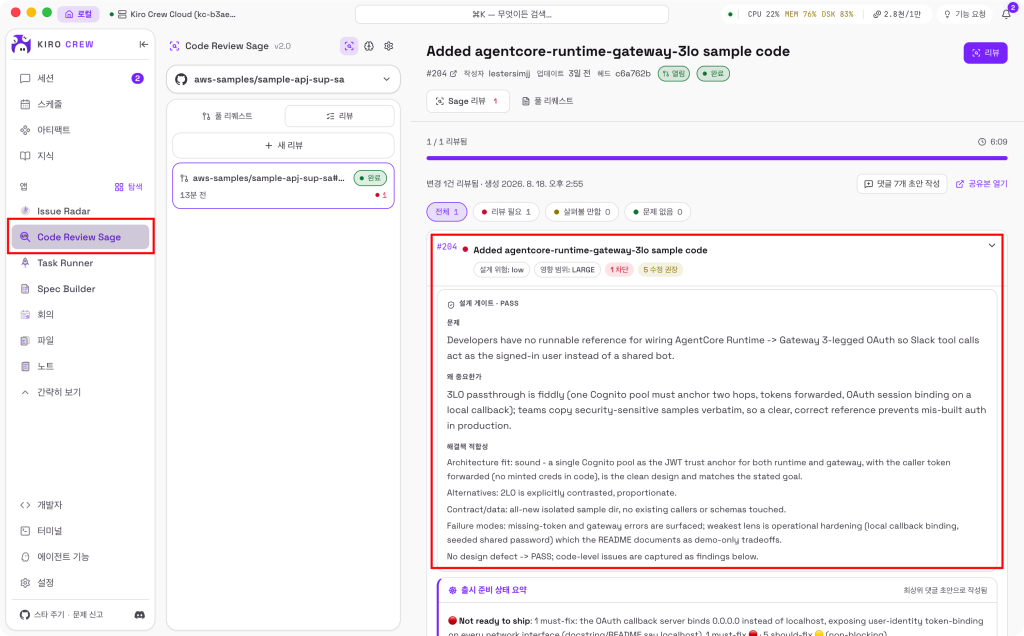Open 공유본 열기 link

[982, 184]
